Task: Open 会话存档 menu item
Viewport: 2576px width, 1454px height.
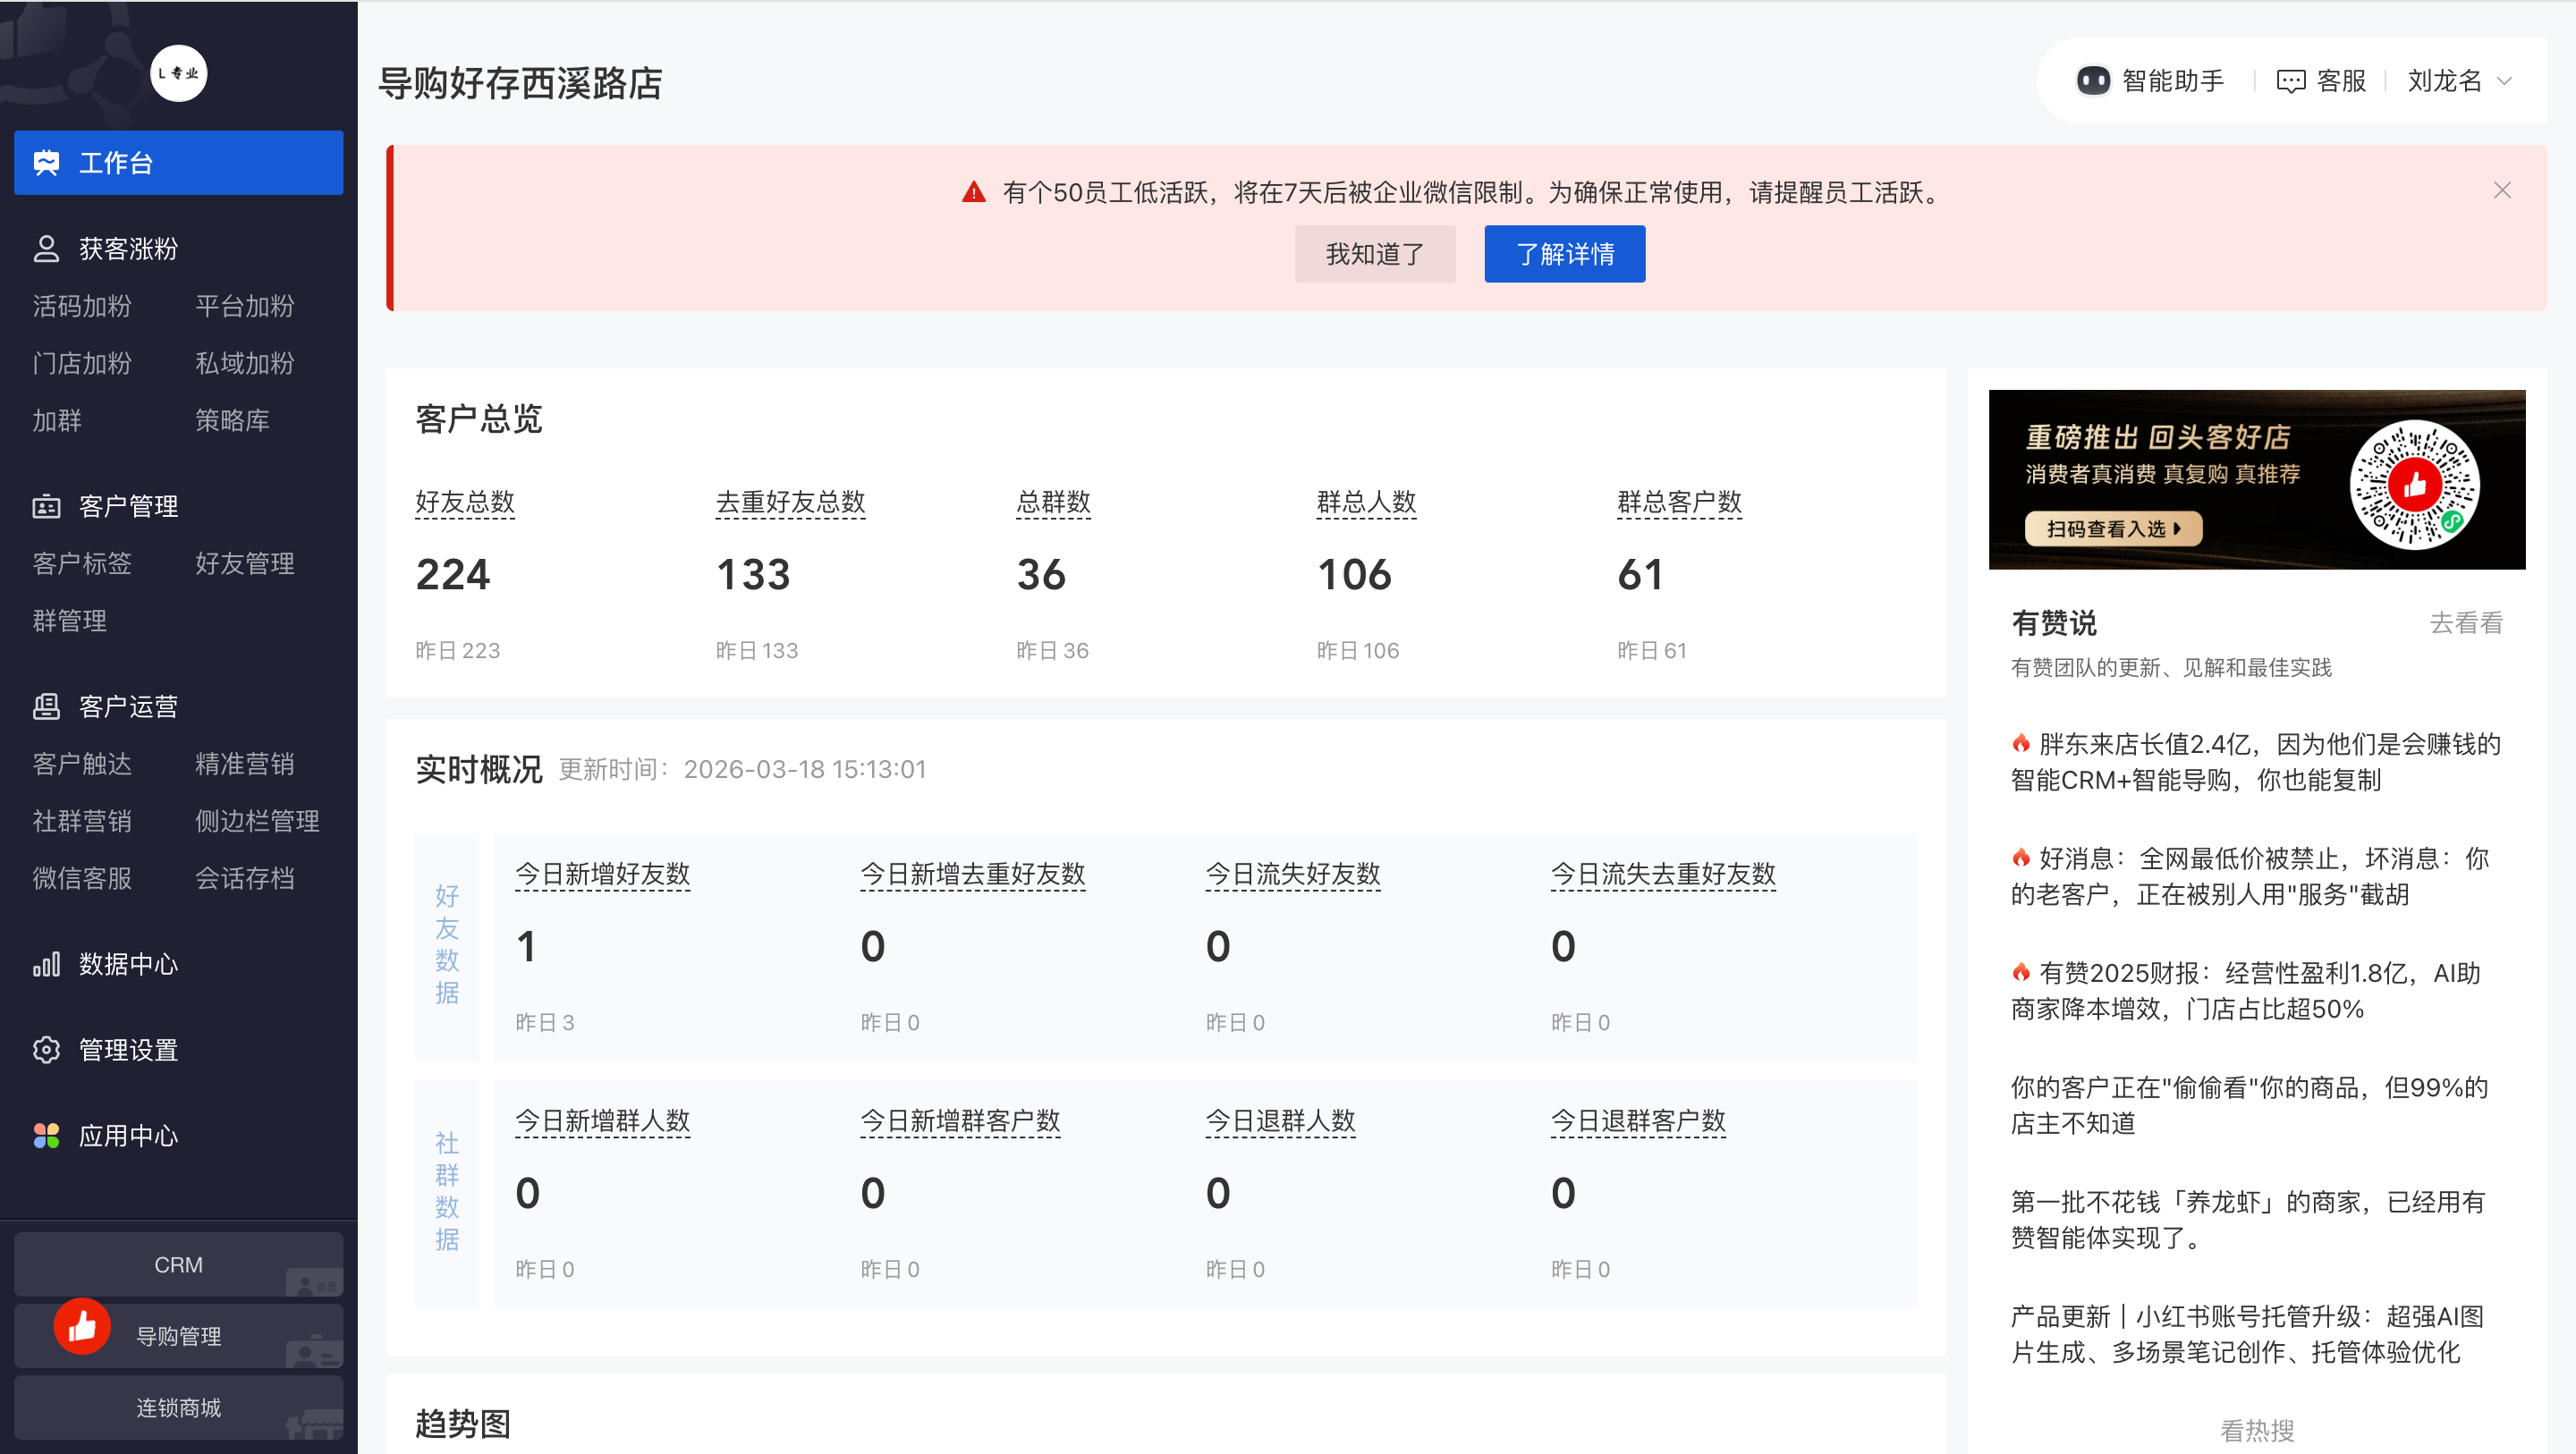Action: pyautogui.click(x=245, y=878)
